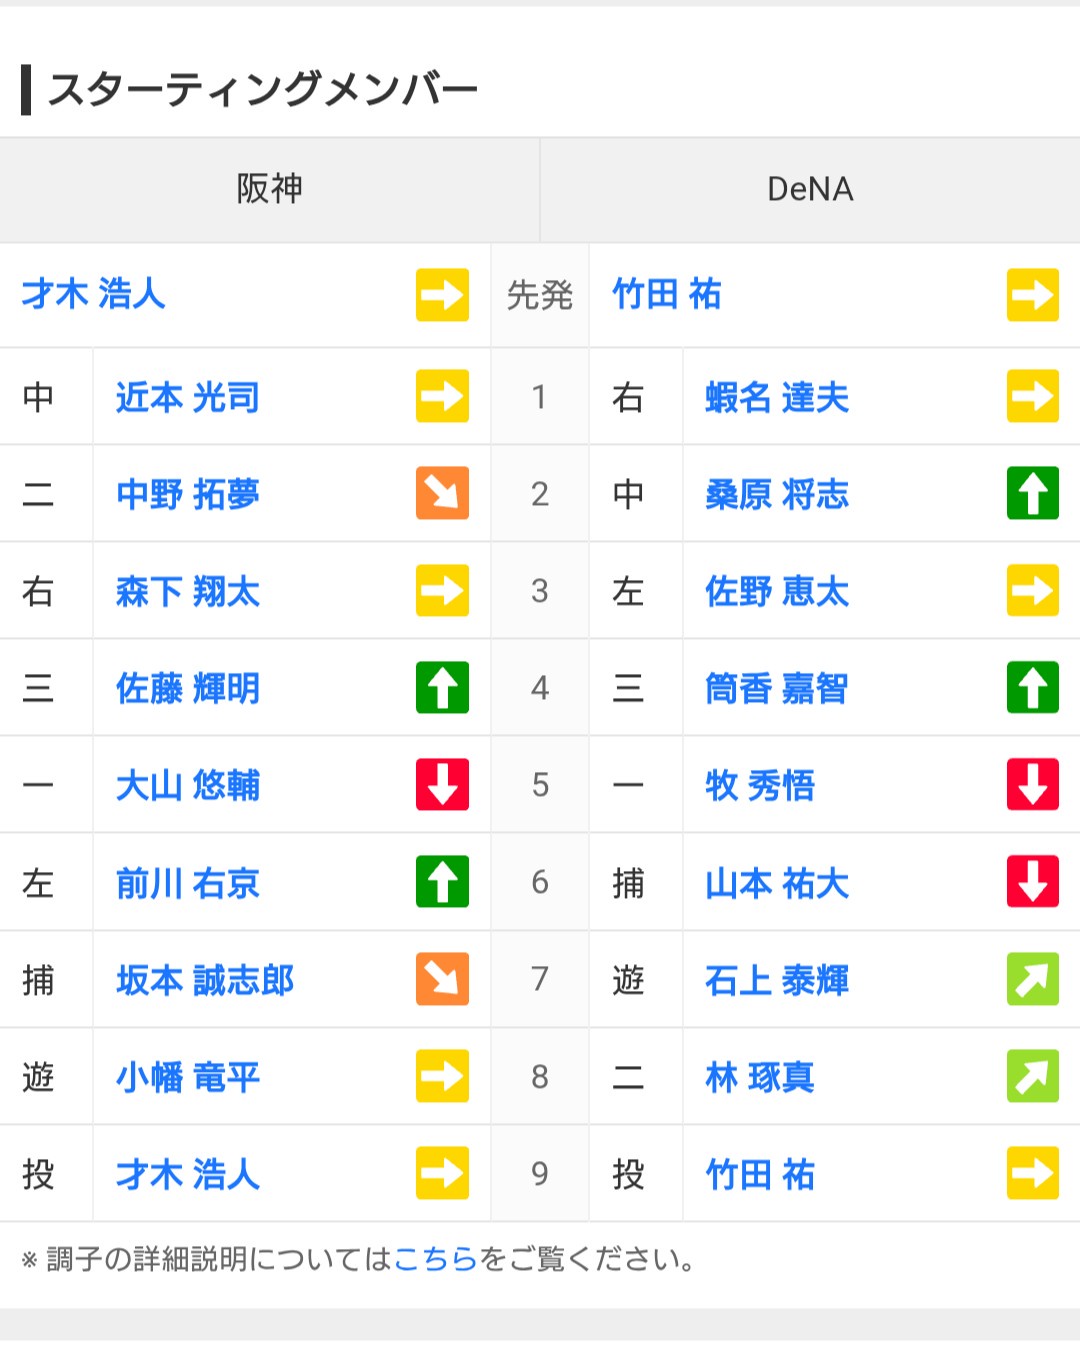Click red down arrow beside 大山 悠輔
1080x1345 pixels.
coord(442,785)
